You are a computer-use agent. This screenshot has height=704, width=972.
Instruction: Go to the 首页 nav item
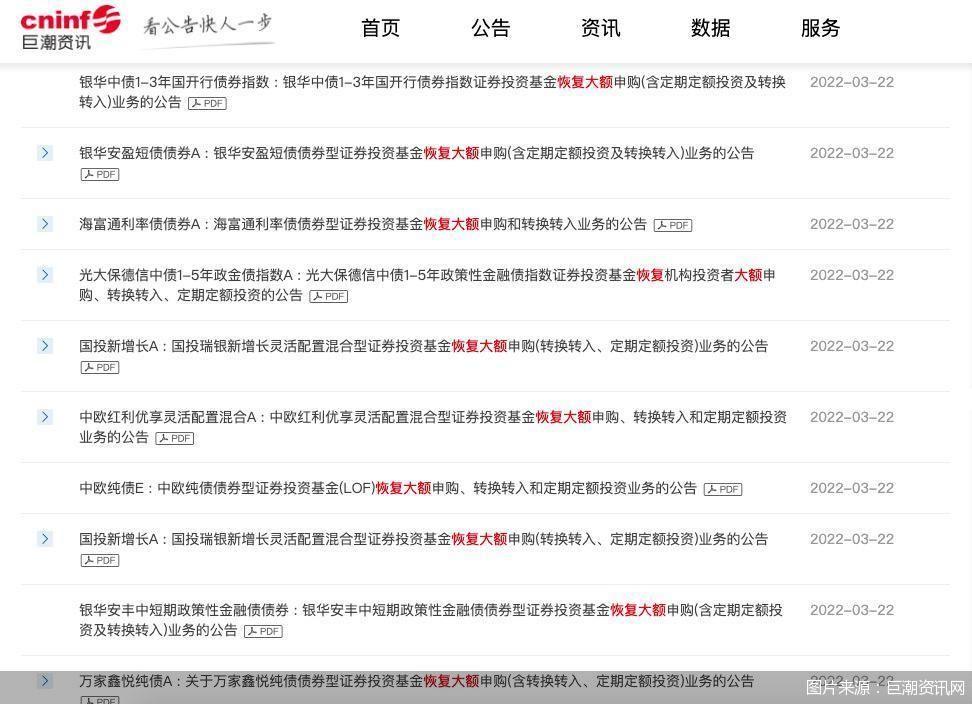(381, 28)
